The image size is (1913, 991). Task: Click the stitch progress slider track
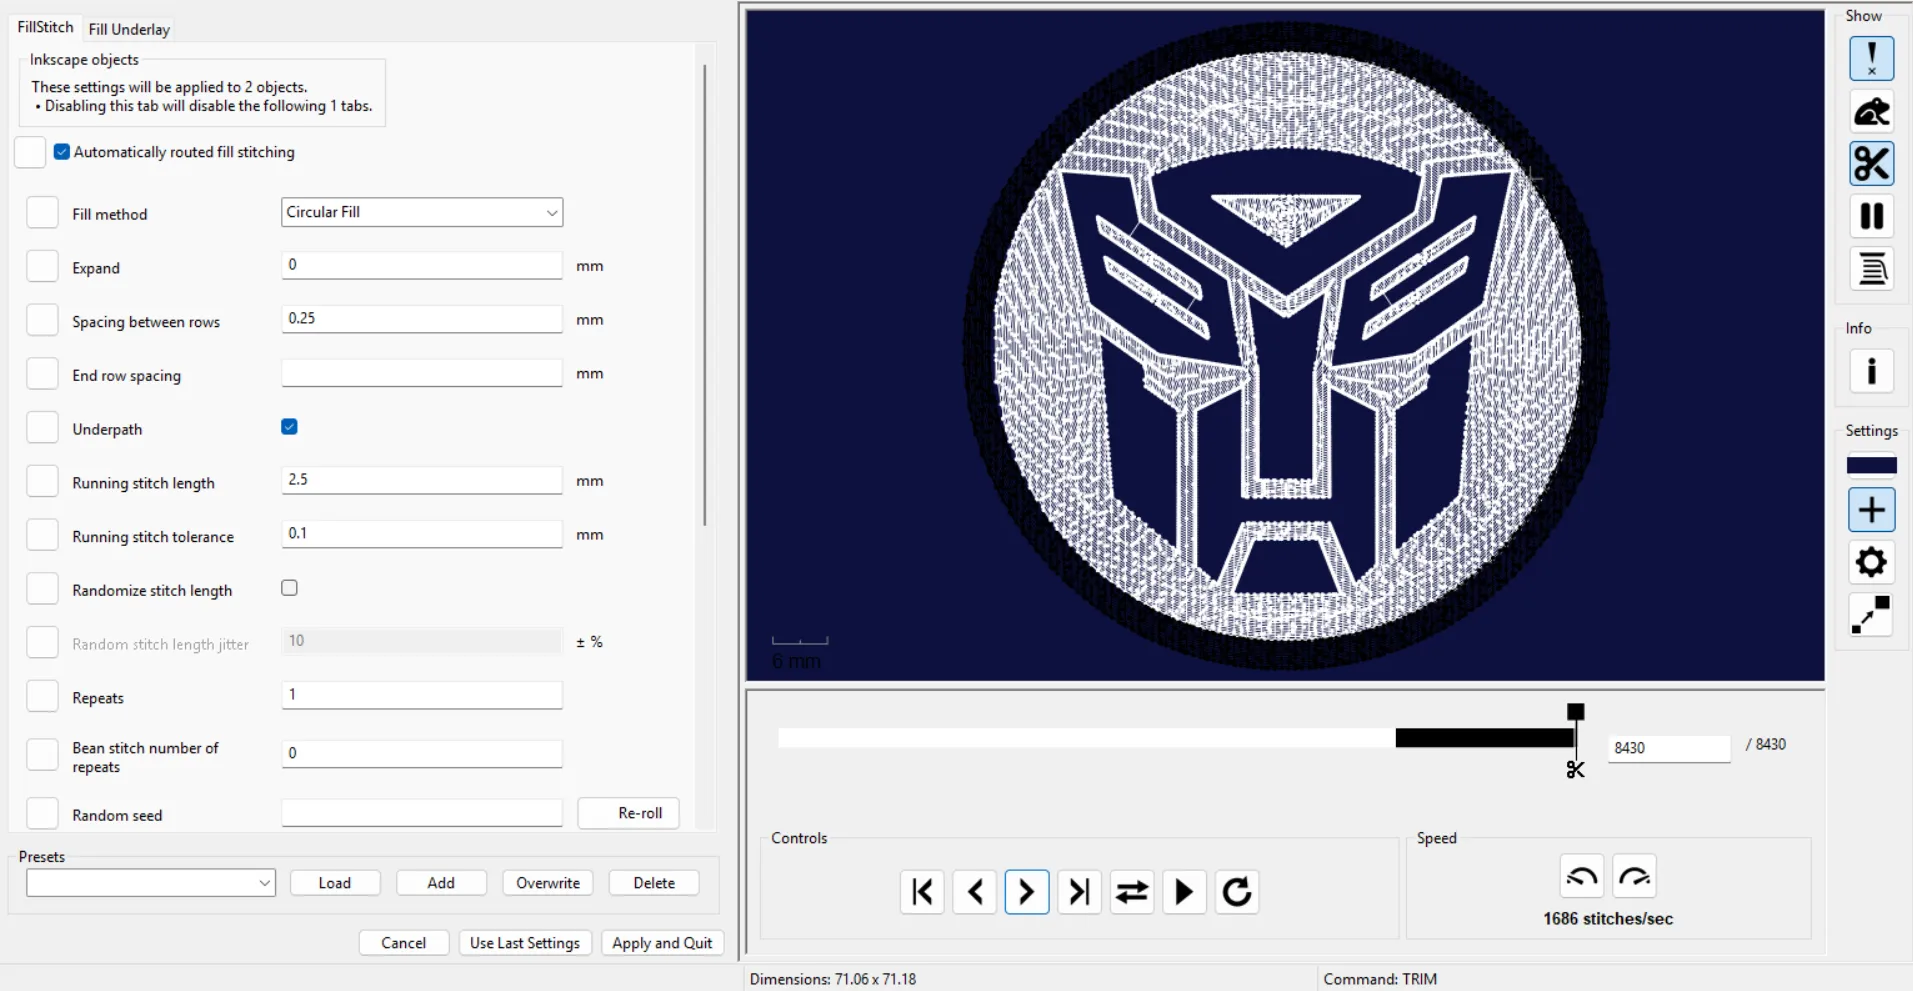pos(1177,738)
